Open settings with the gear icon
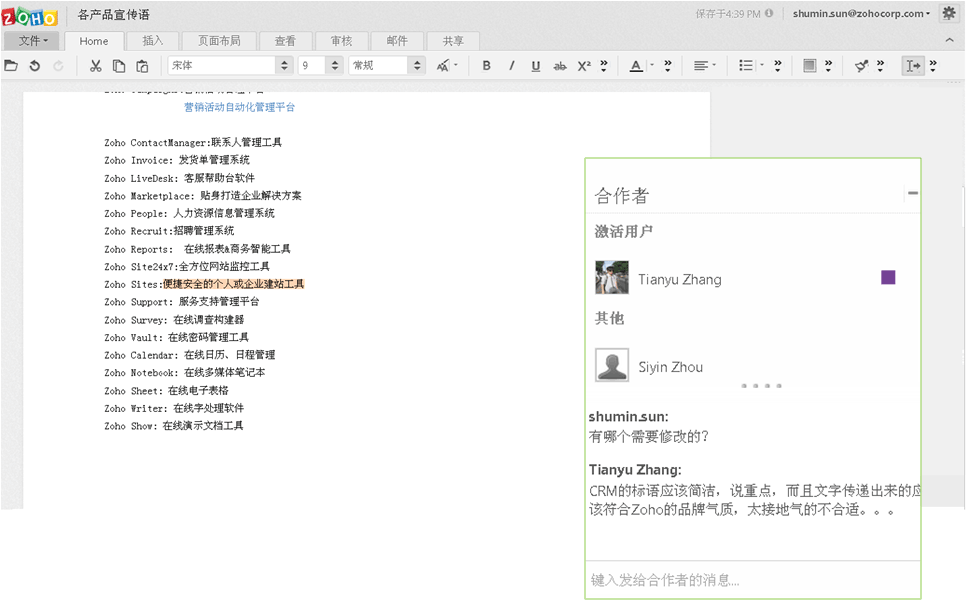The height and width of the screenshot is (604, 966). pos(948,13)
